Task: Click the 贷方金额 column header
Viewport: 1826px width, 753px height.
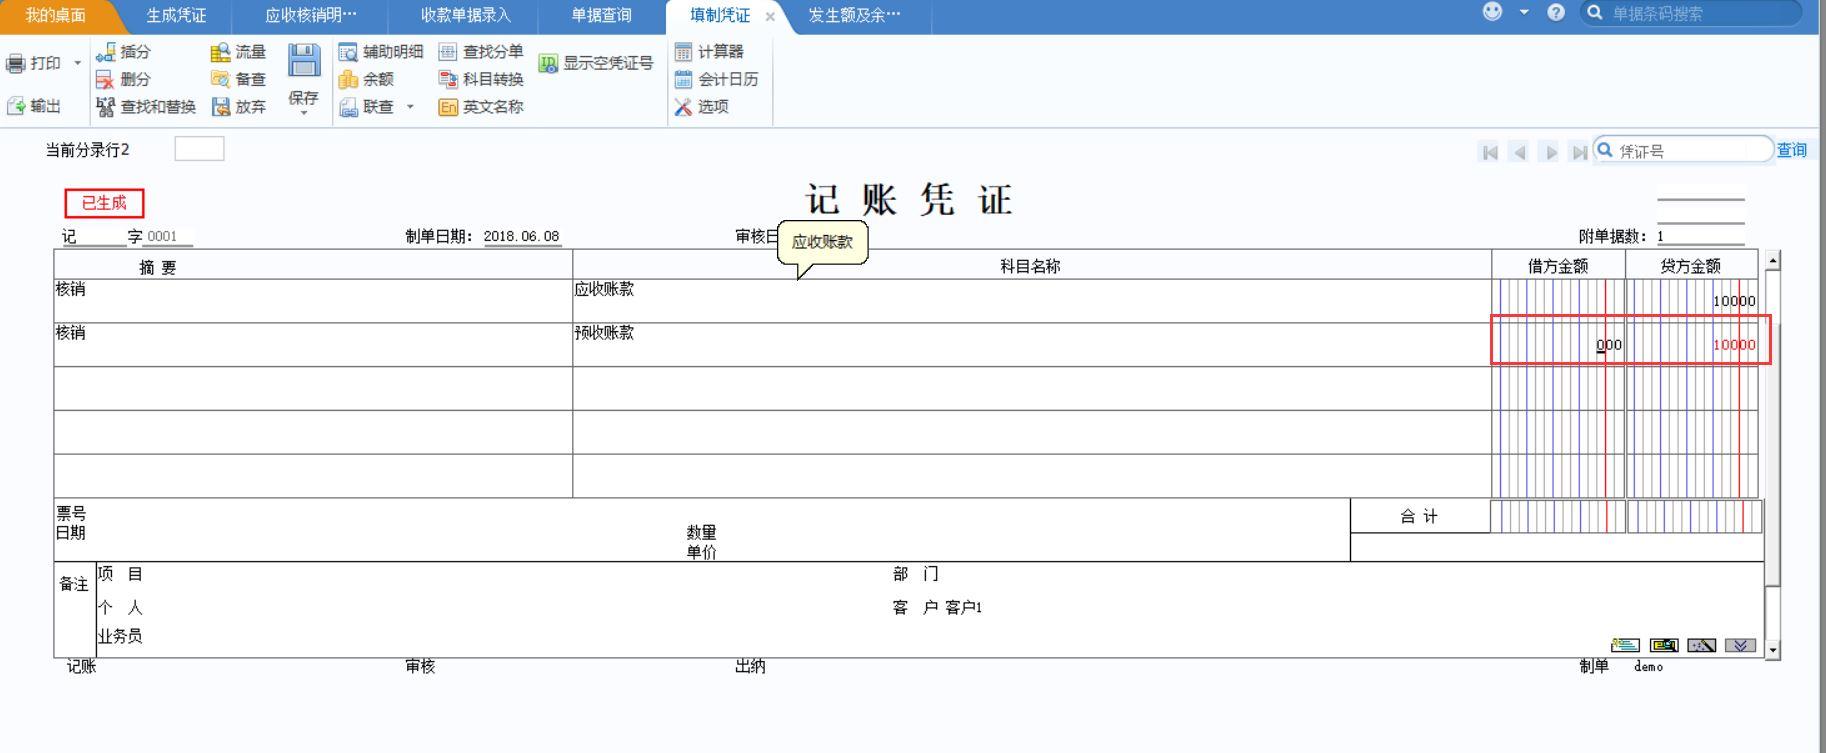Action: (x=1691, y=265)
